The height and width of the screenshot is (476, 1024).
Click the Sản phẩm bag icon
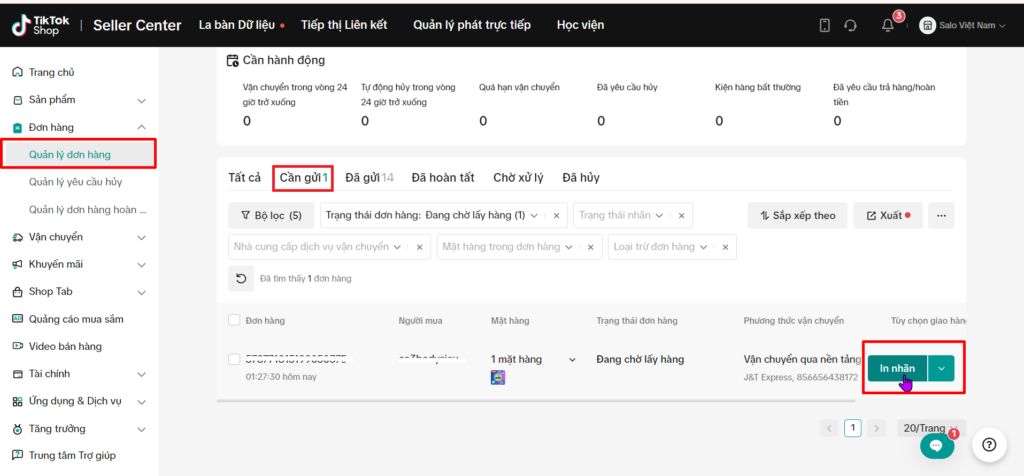pos(18,100)
